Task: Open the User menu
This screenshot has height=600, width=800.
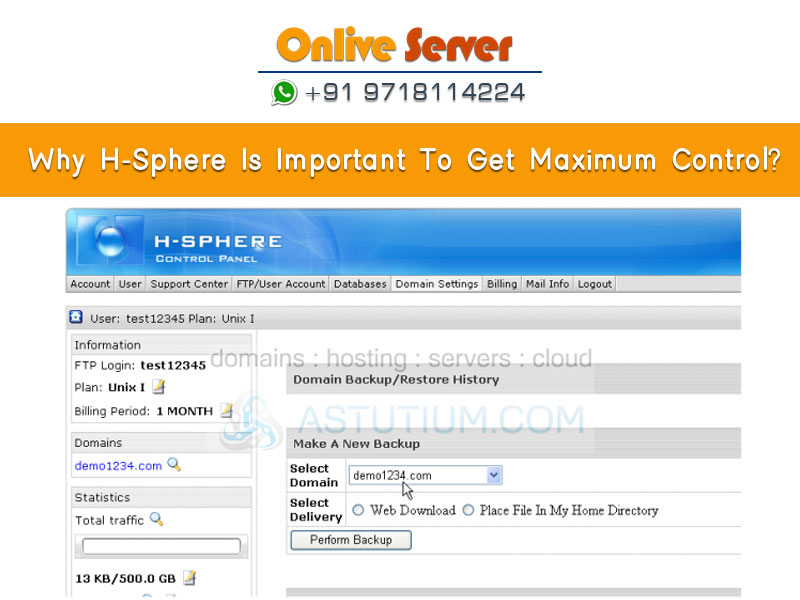Action: click(130, 284)
